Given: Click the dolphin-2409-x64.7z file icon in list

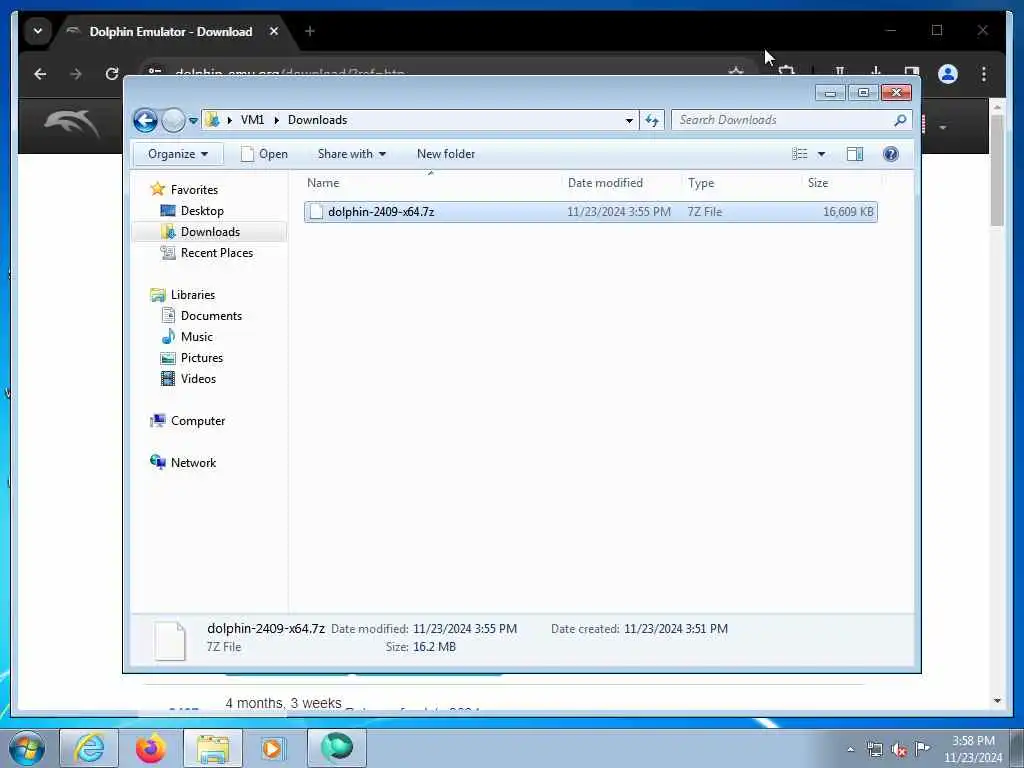Looking at the screenshot, I should pyautogui.click(x=316, y=212).
